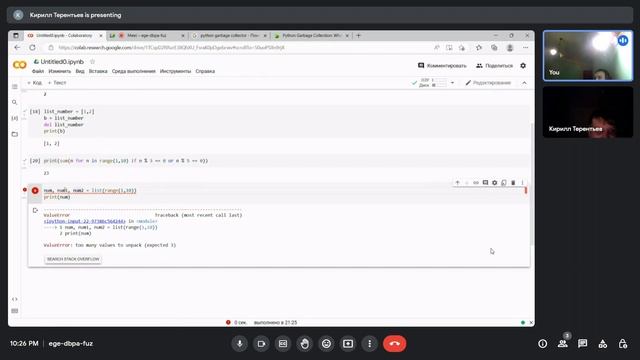Open the in-call chat panel

[582, 344]
